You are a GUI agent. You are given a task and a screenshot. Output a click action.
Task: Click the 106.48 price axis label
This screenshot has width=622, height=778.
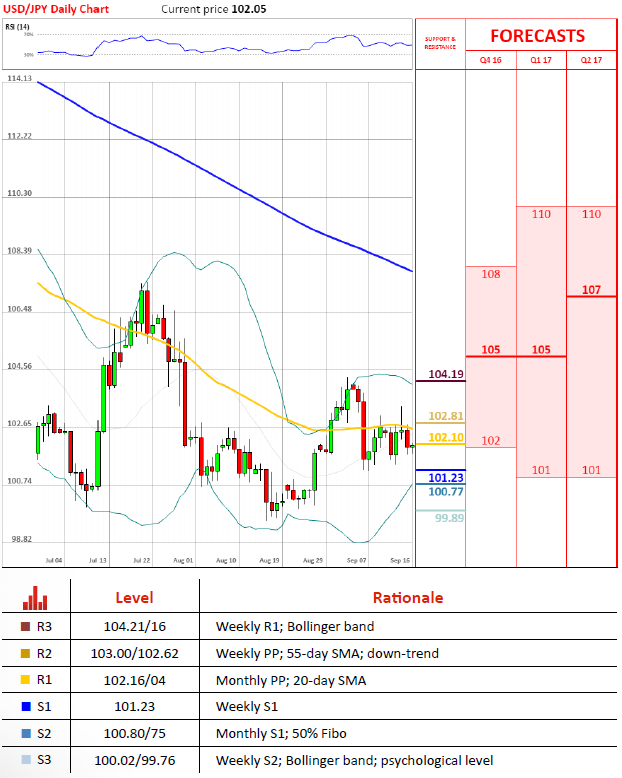[x=19, y=309]
